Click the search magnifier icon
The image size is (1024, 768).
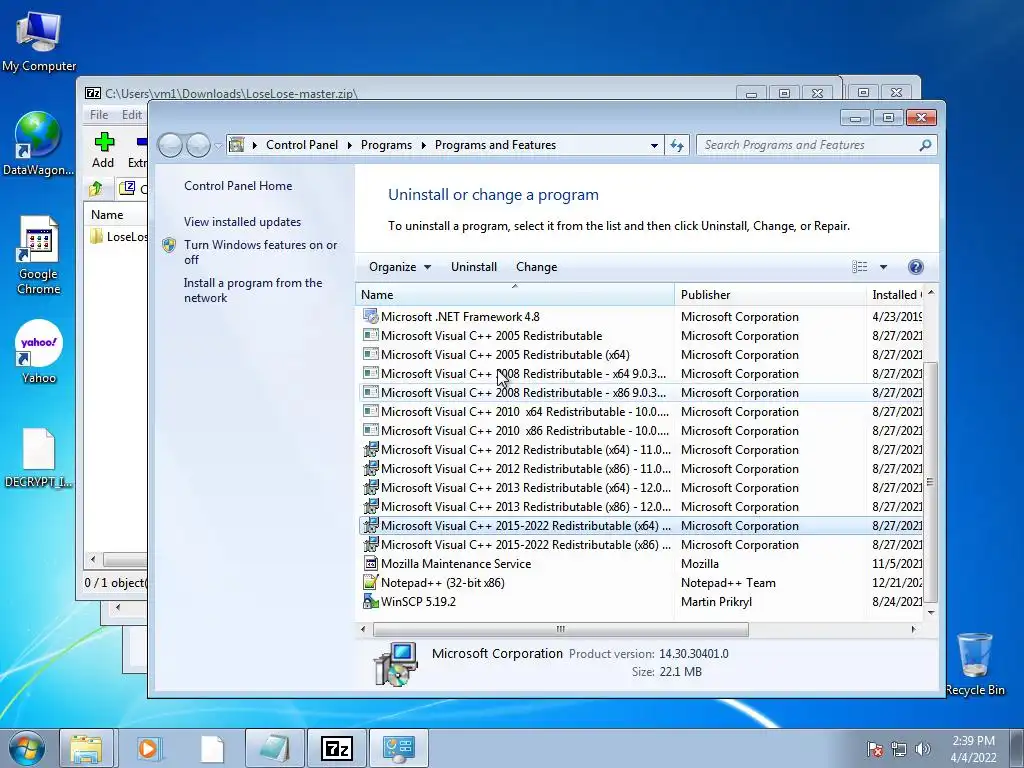click(x=925, y=145)
